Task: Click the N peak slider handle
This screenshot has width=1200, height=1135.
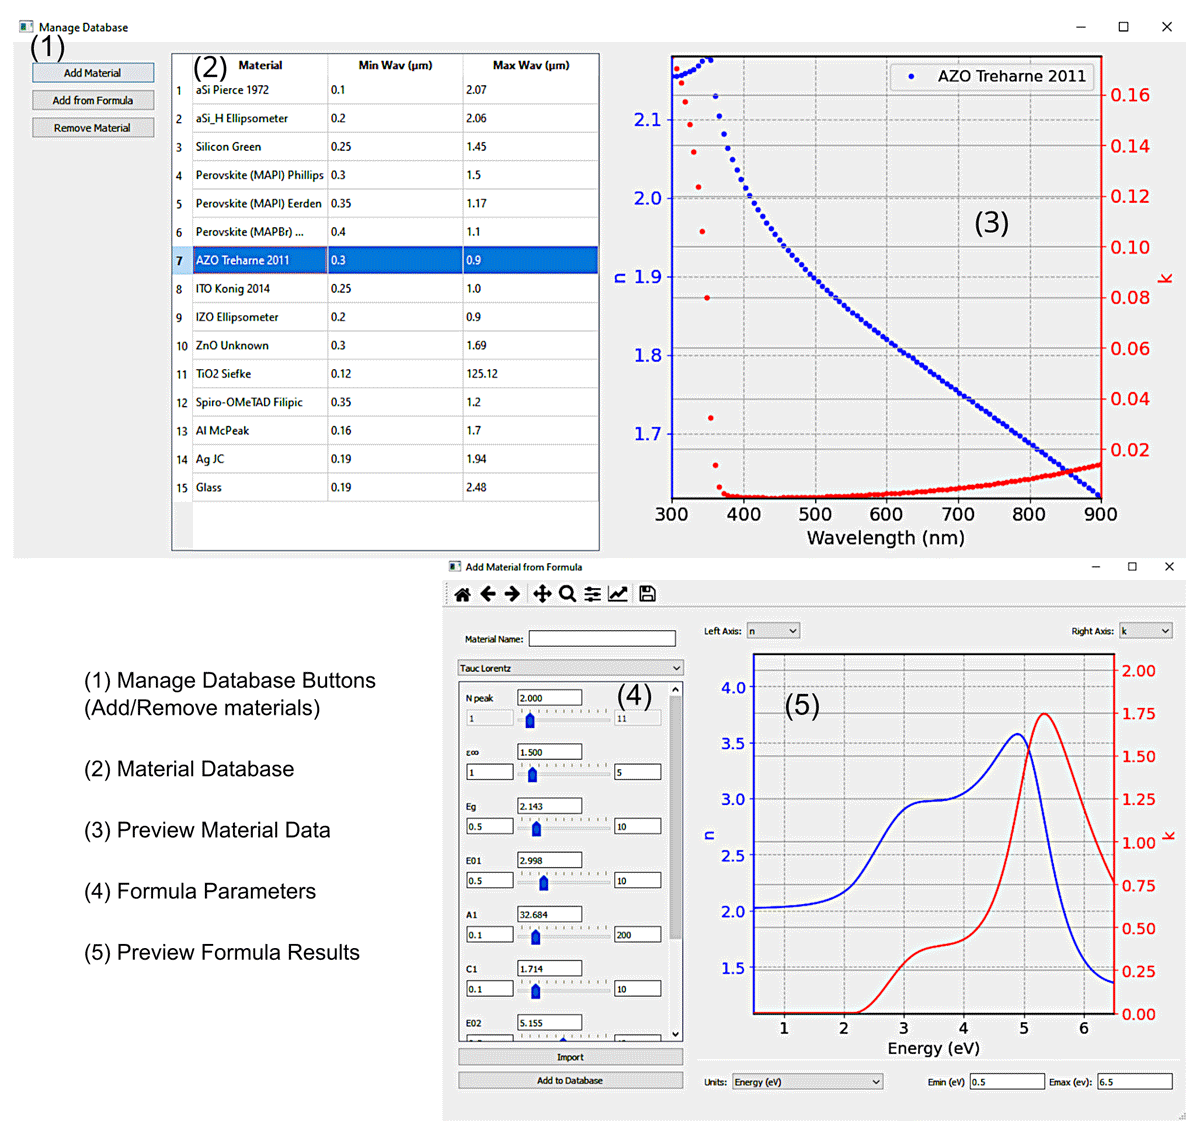Action: click(530, 720)
